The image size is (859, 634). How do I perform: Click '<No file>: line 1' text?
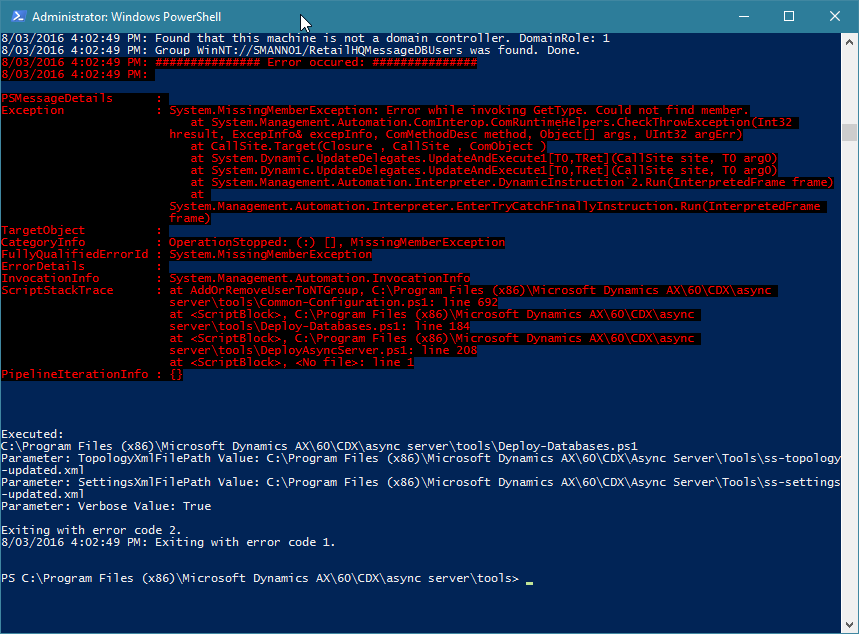(x=354, y=363)
